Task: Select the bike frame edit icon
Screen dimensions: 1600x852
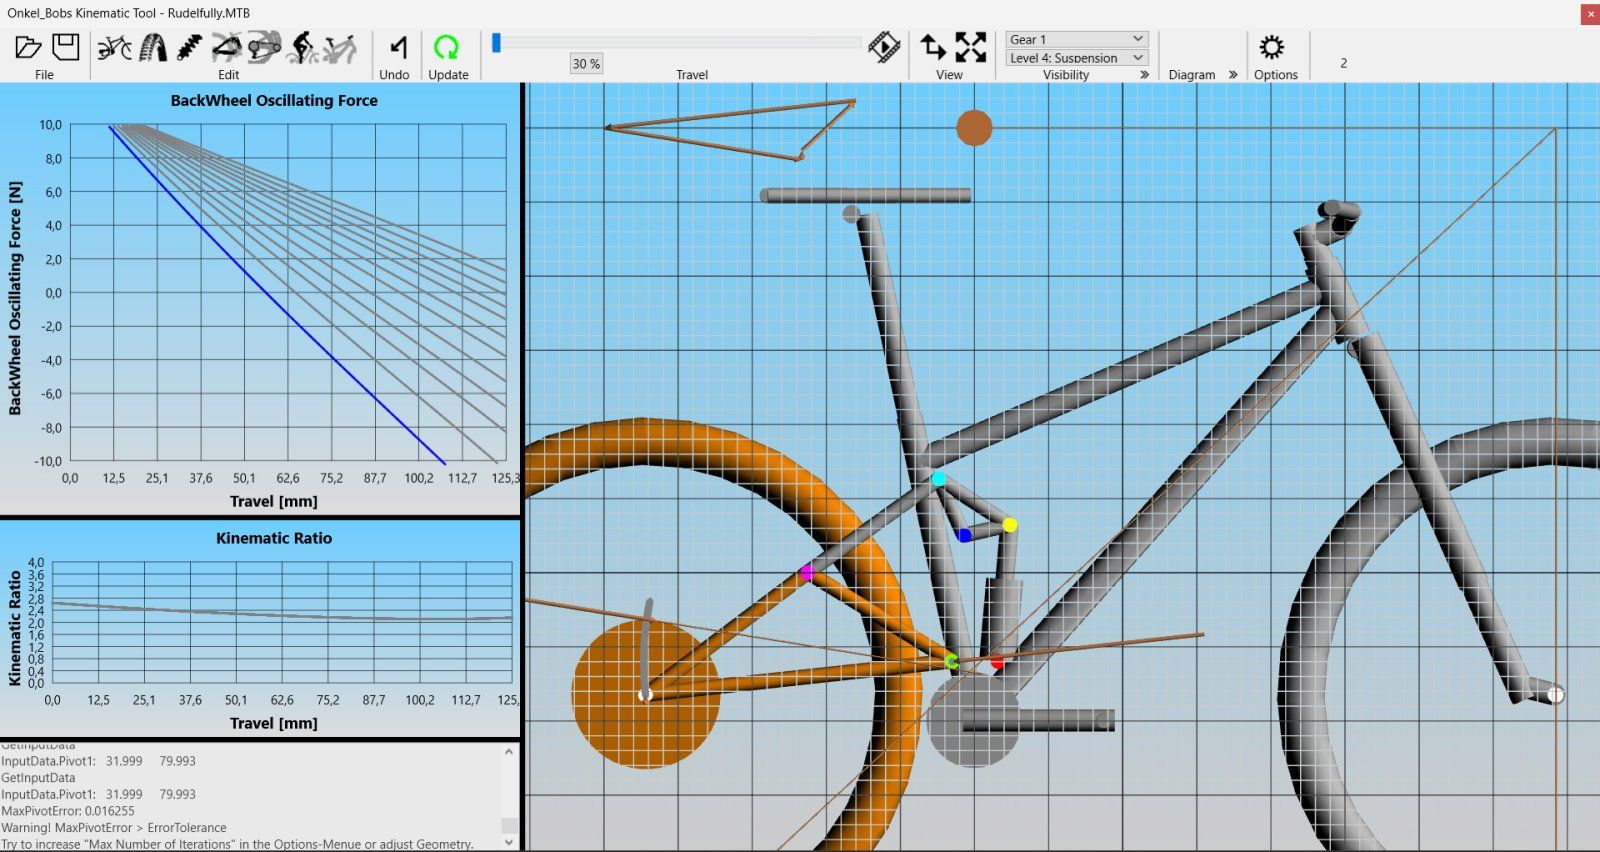Action: 114,47
